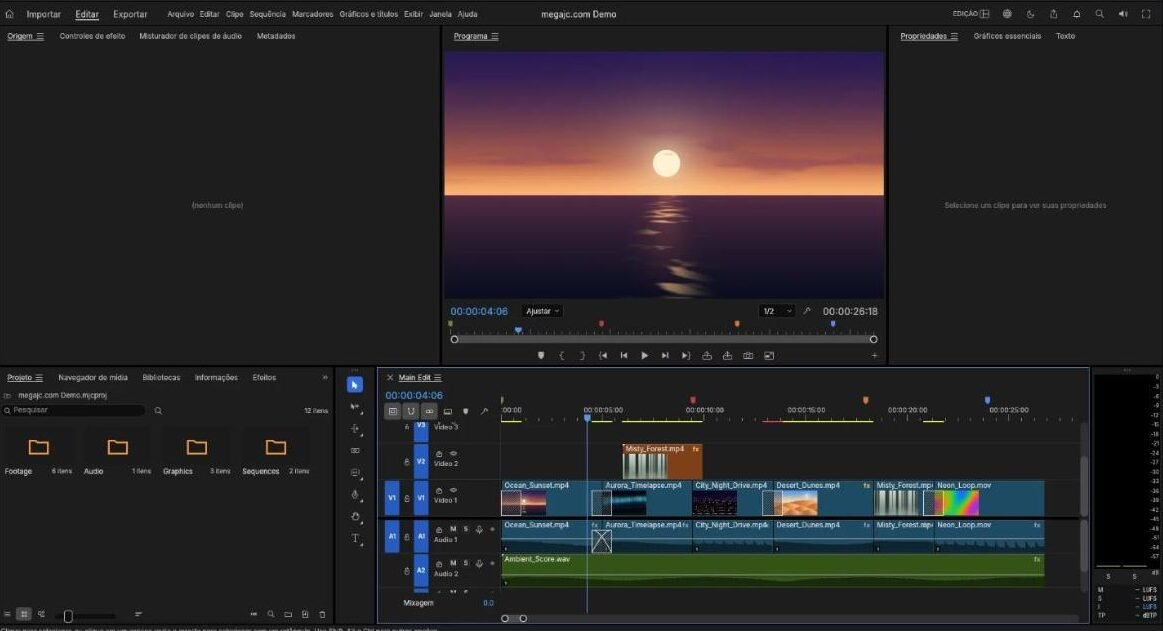Play the Program monitor

pos(645,356)
